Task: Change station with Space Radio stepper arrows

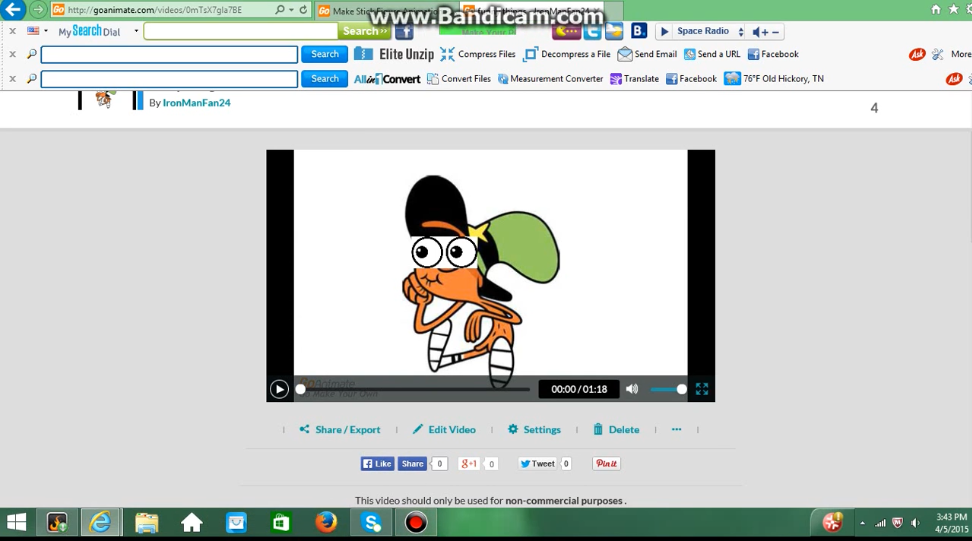Action: click(741, 32)
